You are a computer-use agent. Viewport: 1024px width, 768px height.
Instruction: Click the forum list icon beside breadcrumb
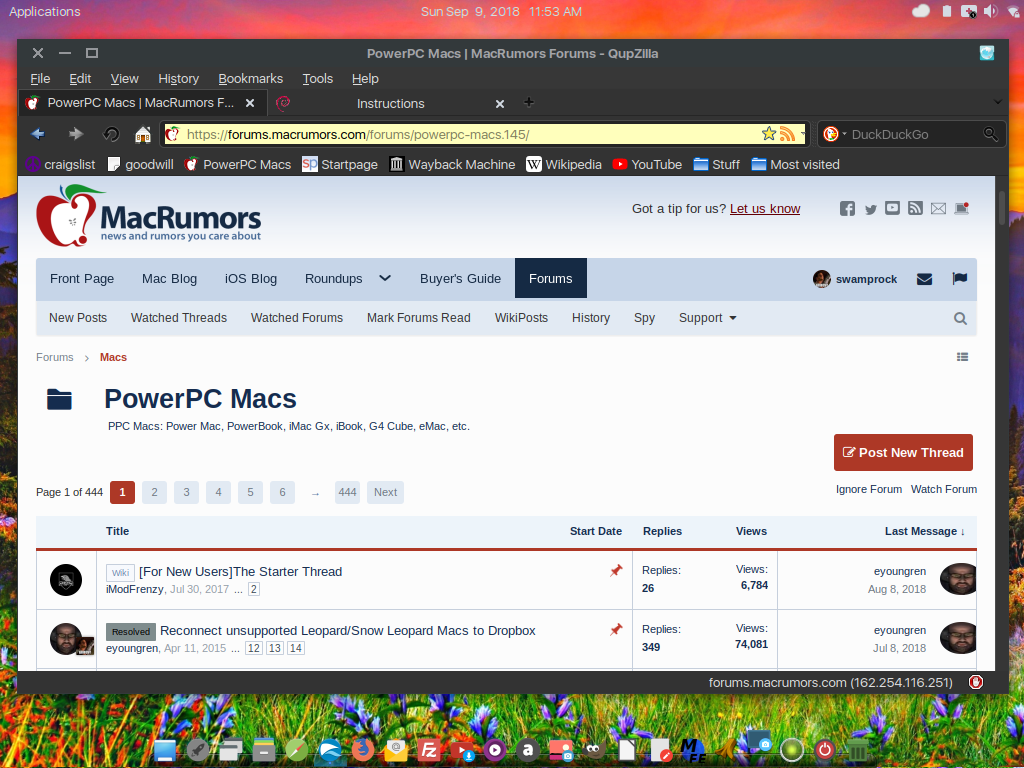click(x=963, y=357)
